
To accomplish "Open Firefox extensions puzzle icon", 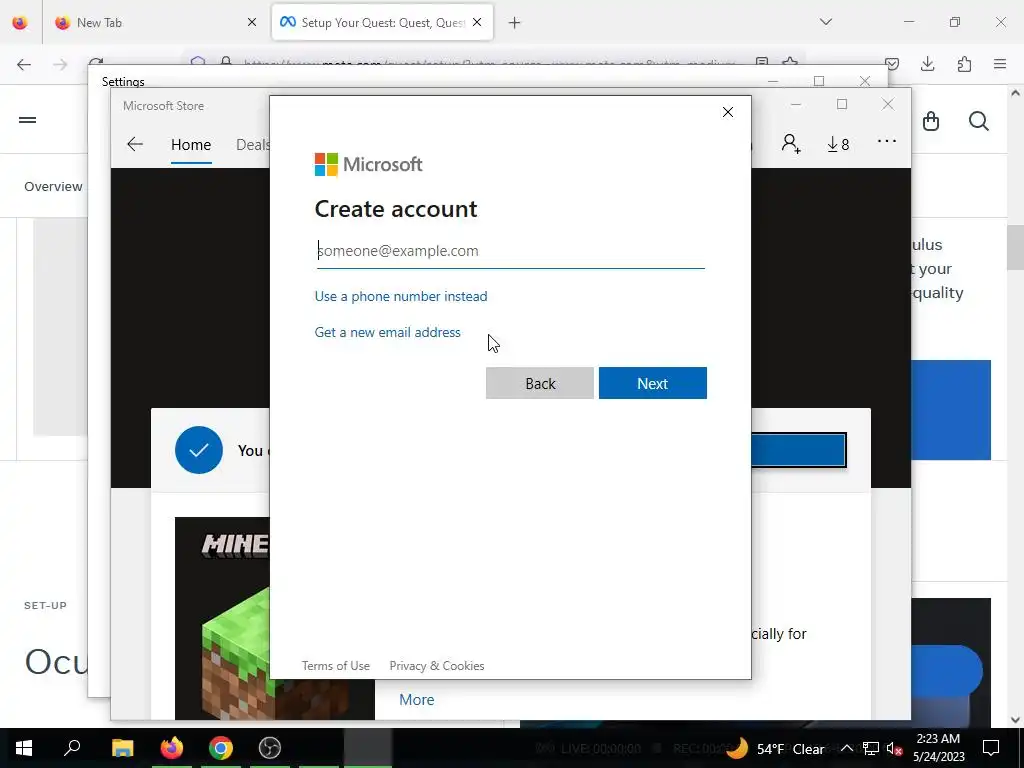I will 964,64.
